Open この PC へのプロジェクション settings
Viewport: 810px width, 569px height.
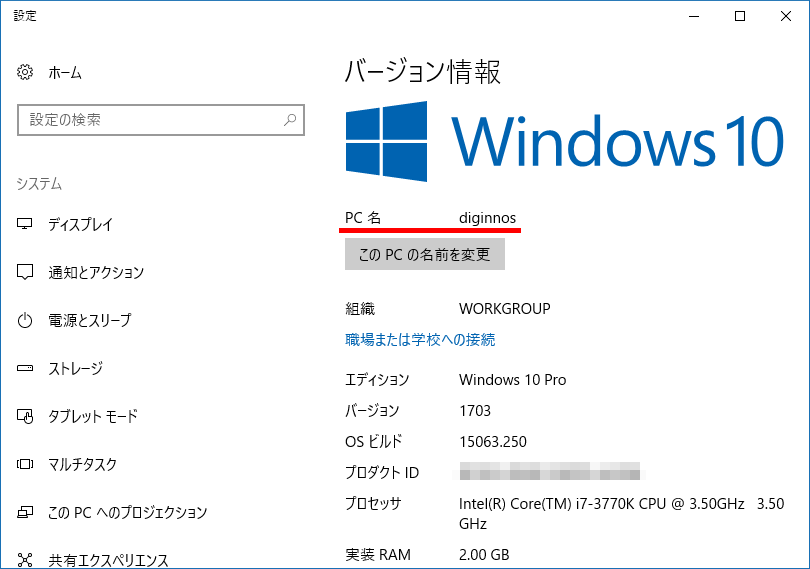coord(128,513)
